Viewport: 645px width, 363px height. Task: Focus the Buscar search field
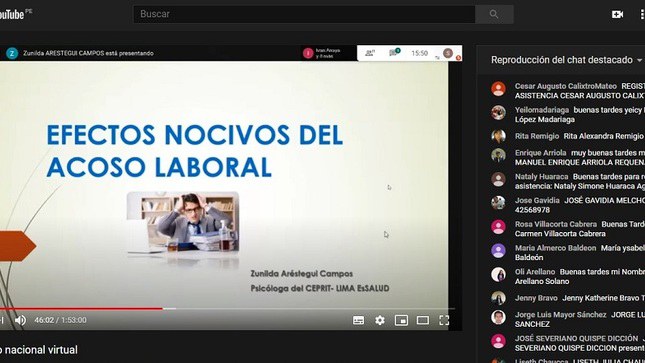pos(304,14)
